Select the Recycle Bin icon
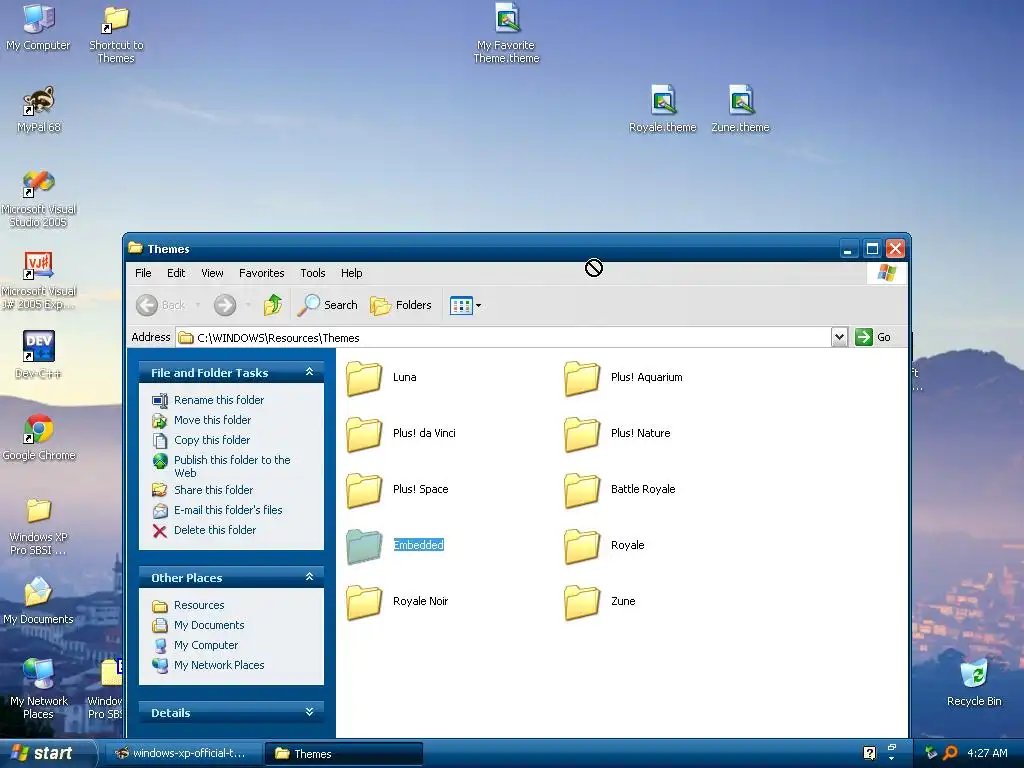The width and height of the screenshot is (1024, 768). tap(974, 683)
